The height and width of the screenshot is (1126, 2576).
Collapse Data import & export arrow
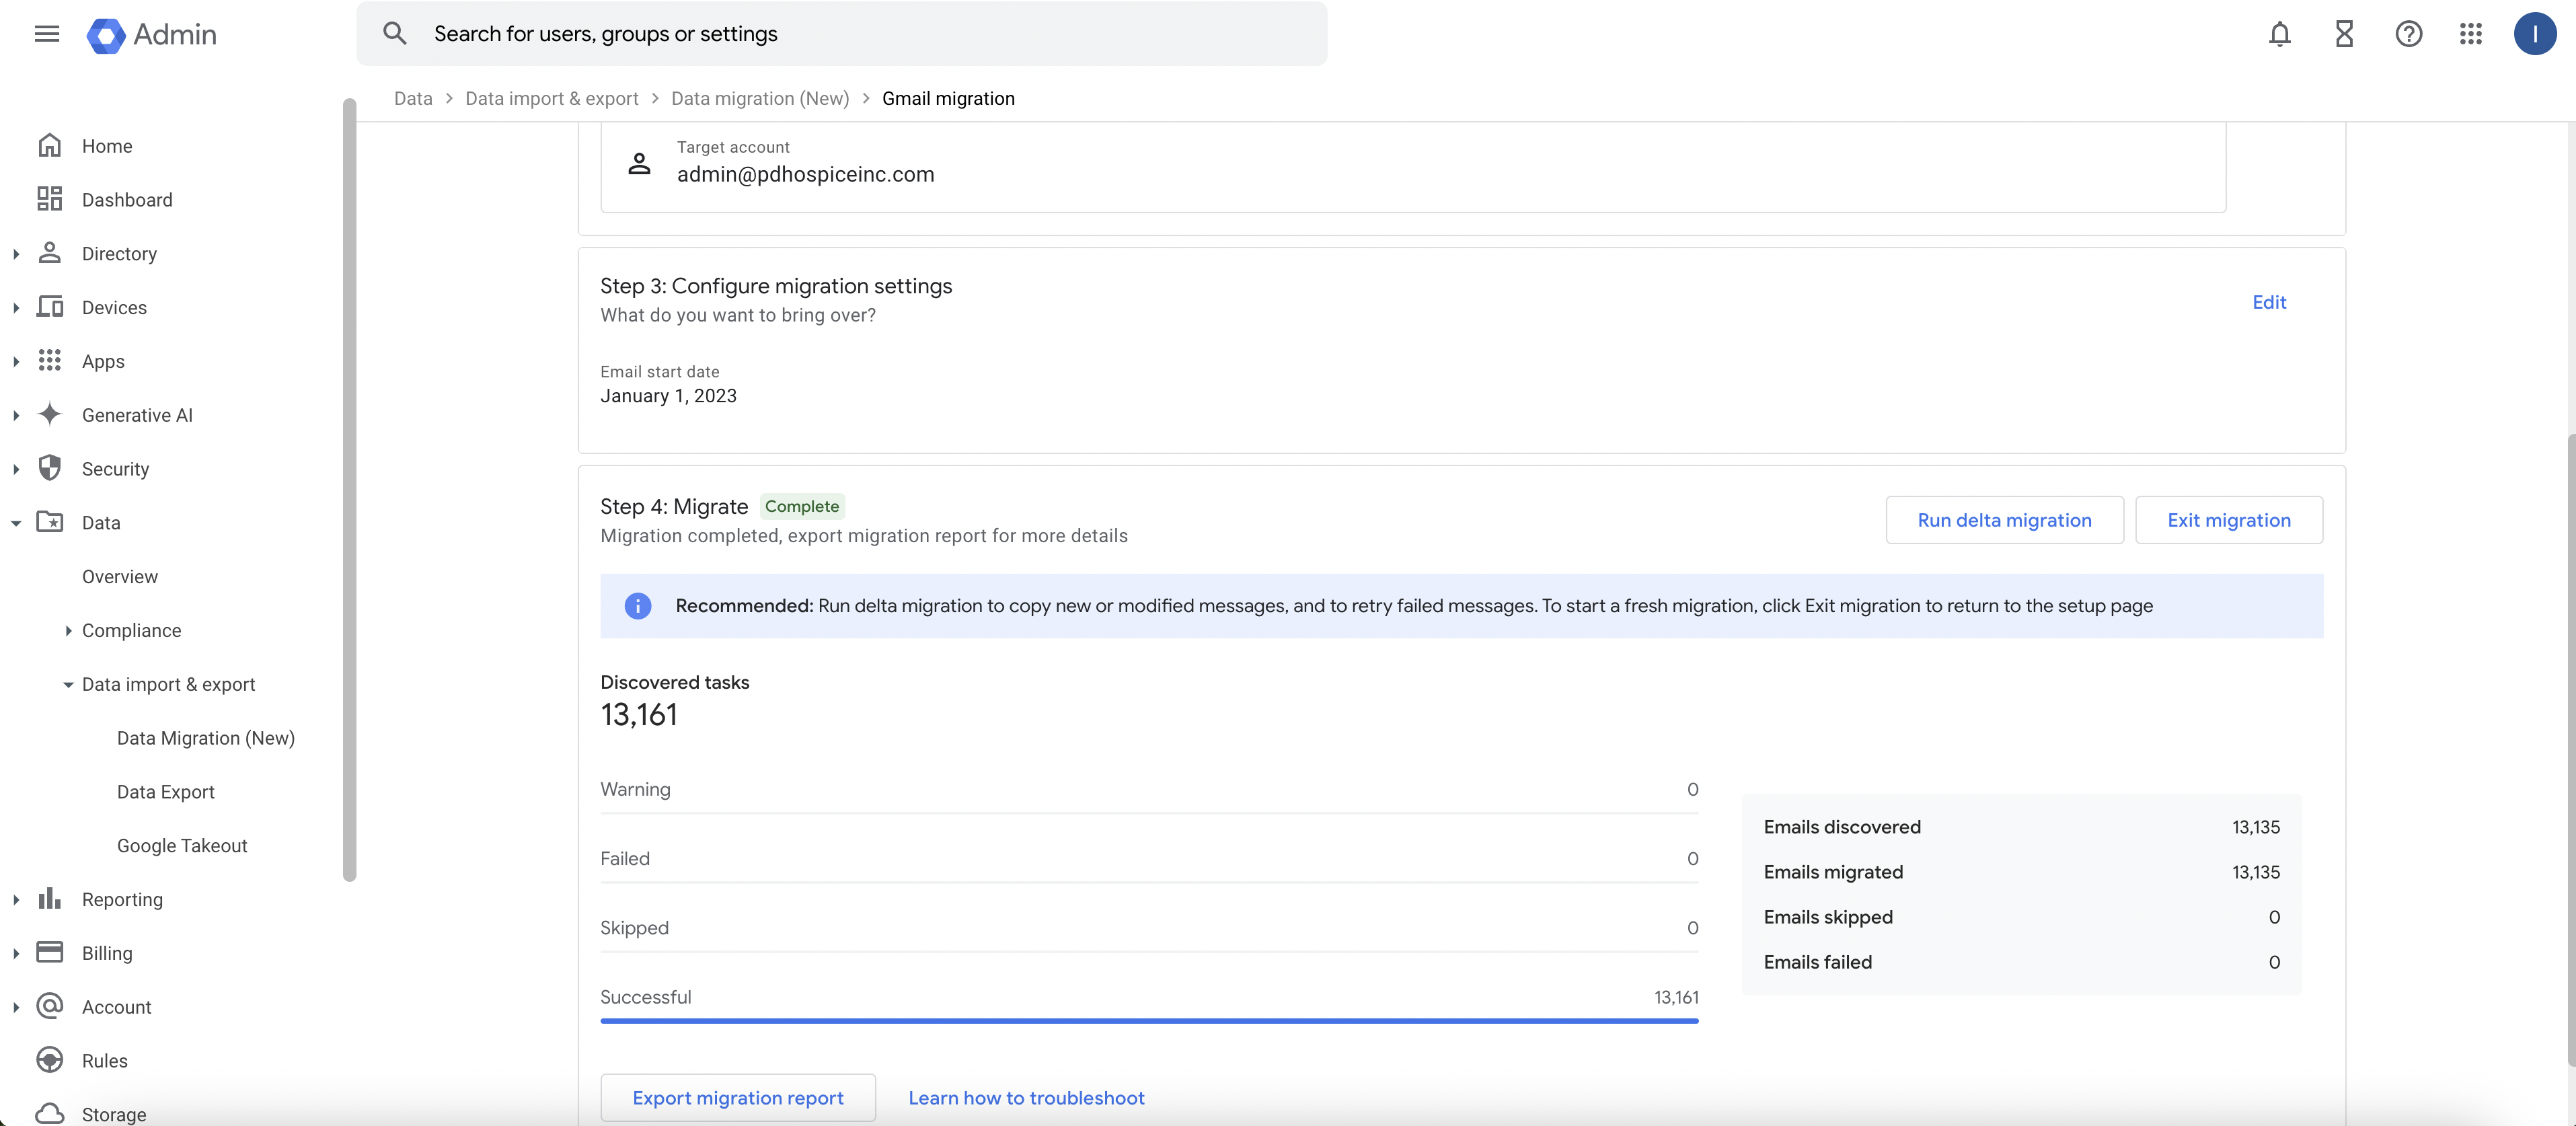(x=68, y=685)
